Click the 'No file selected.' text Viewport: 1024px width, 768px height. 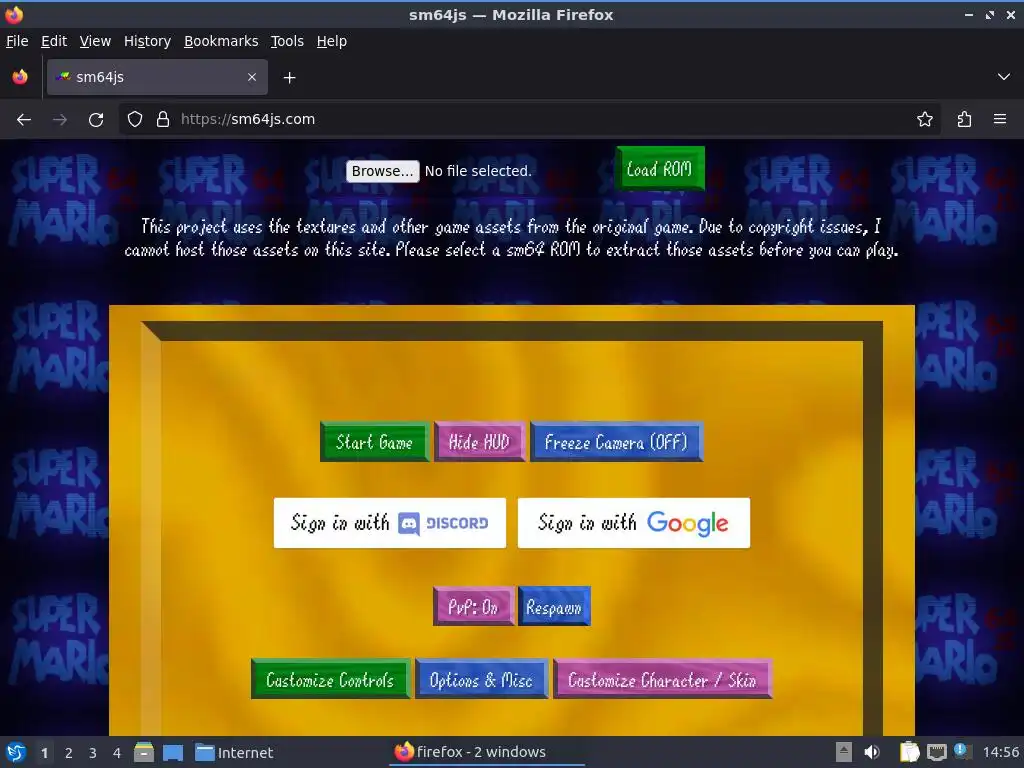pos(478,171)
